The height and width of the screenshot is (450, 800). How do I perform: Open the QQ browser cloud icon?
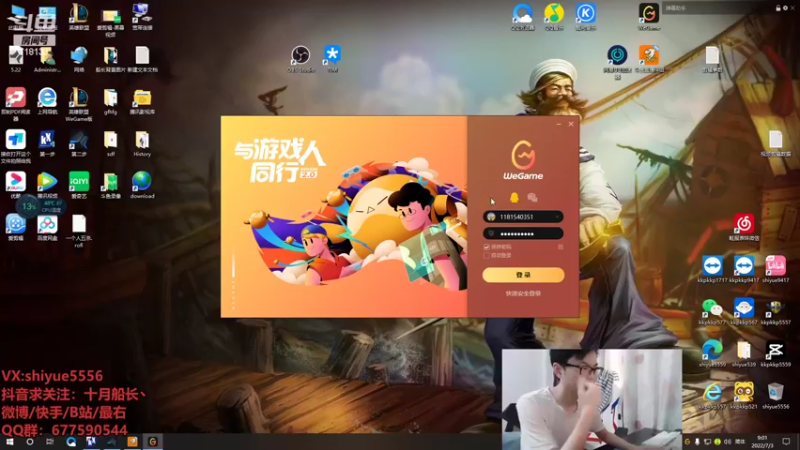pos(522,17)
